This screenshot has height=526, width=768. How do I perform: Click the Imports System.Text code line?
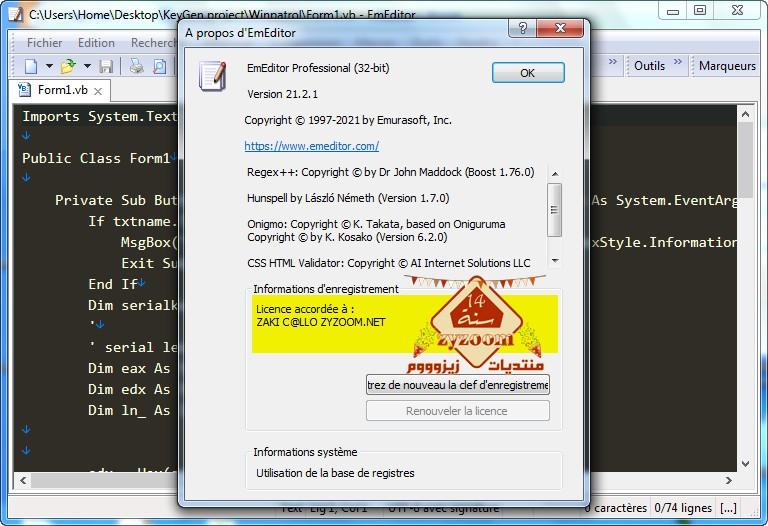click(99, 117)
